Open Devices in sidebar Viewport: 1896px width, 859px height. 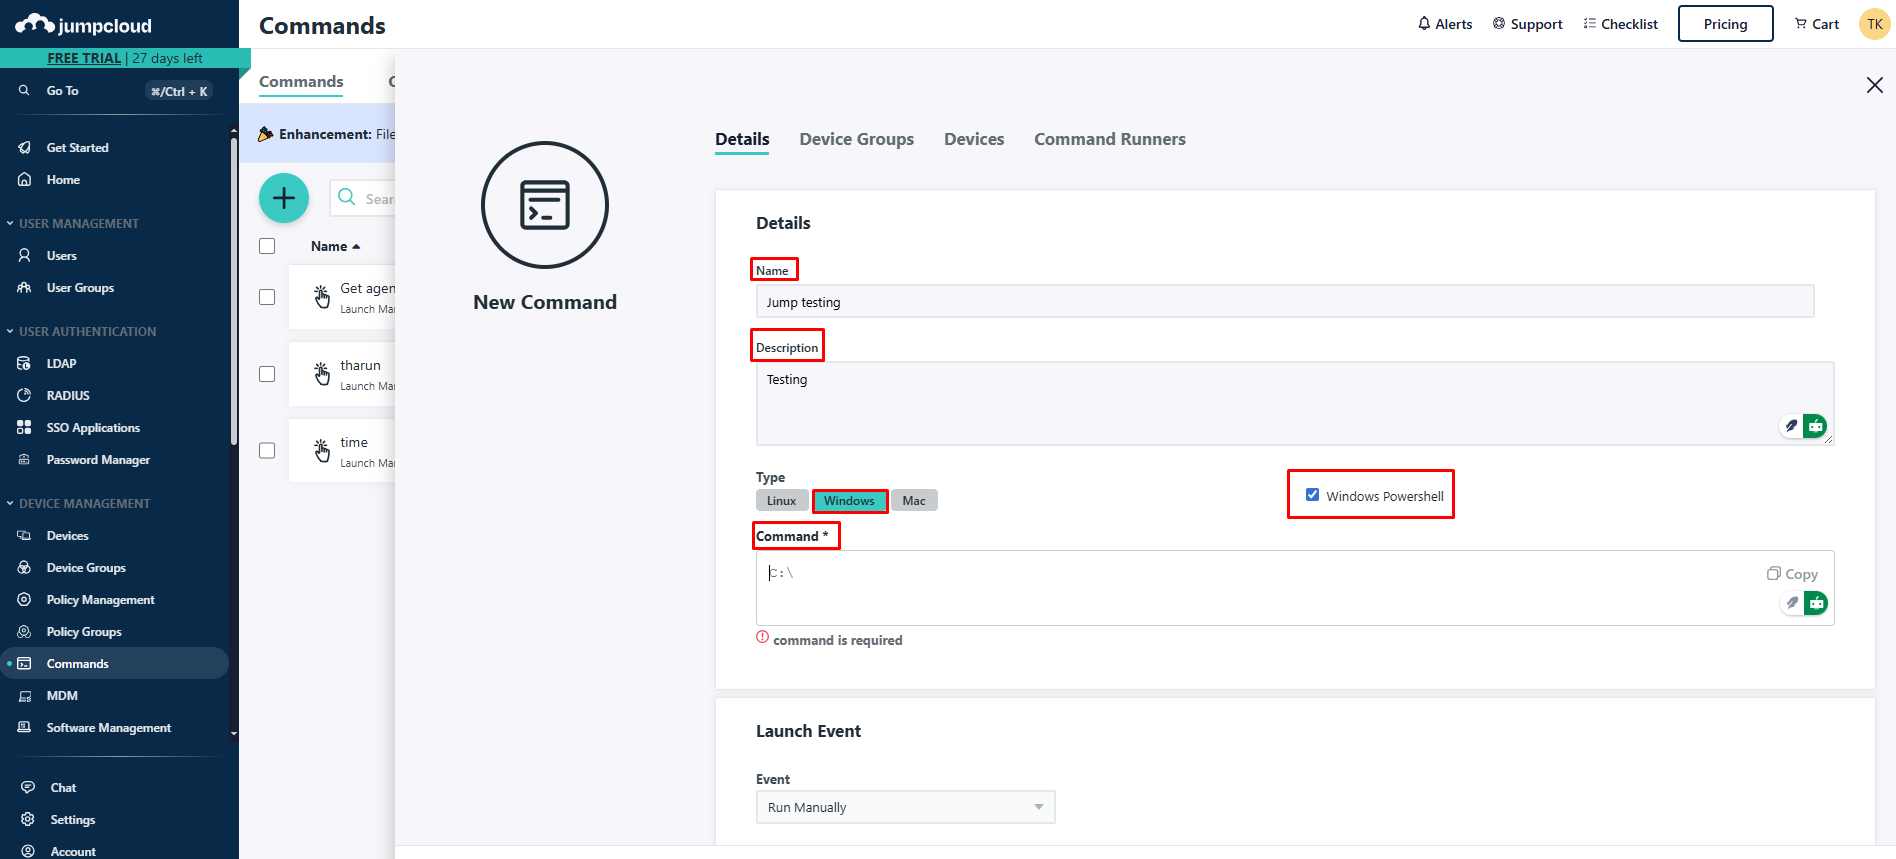pyautogui.click(x=67, y=535)
